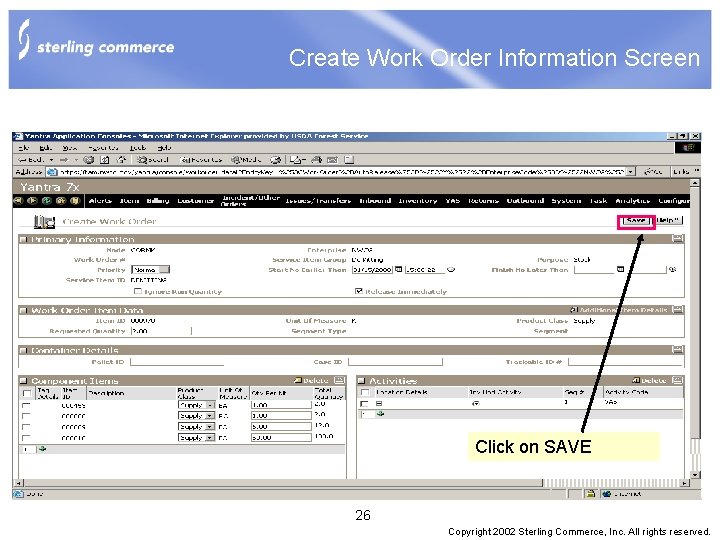The width and height of the screenshot is (720, 540).
Task: Click the Media toolbar button
Action: coord(246,160)
